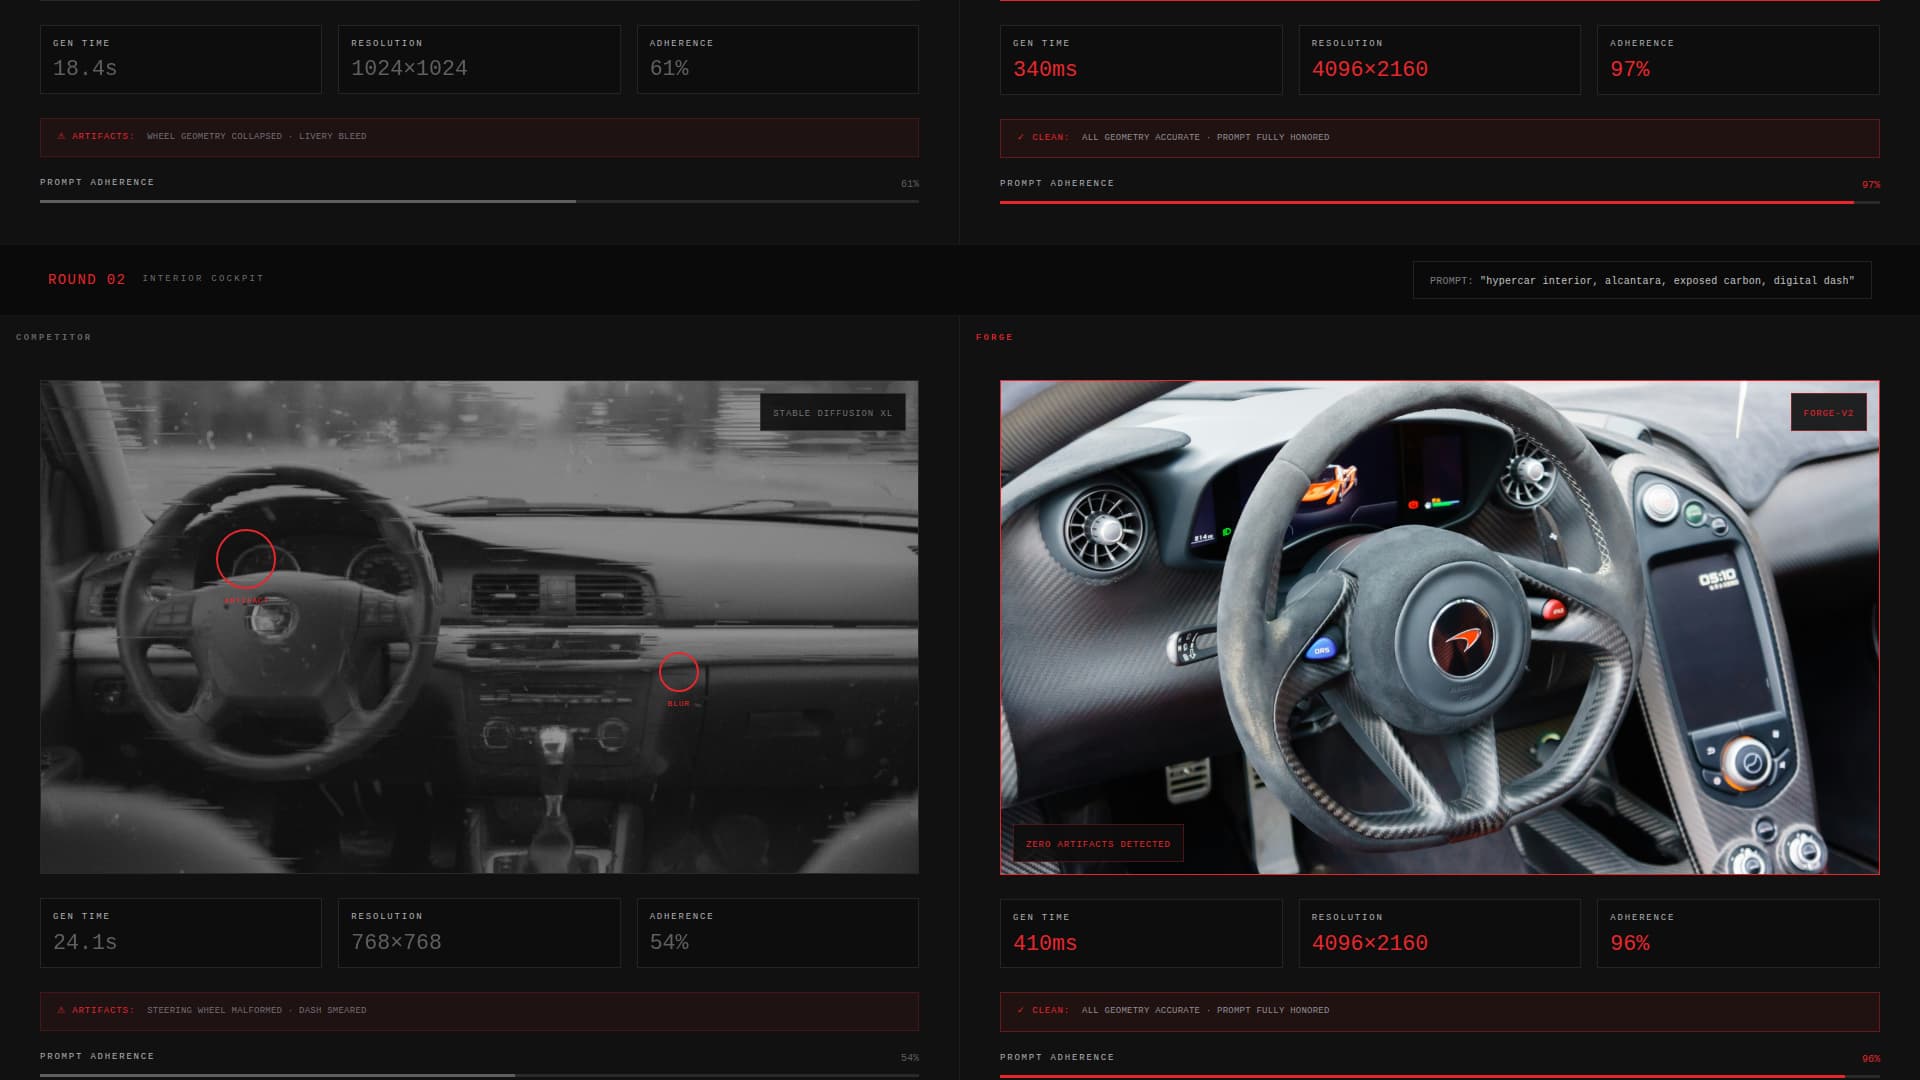The width and height of the screenshot is (1920, 1080).
Task: Expand the ROUND 02 INTERIOR COCKPIT section
Action: pyautogui.click(x=87, y=279)
